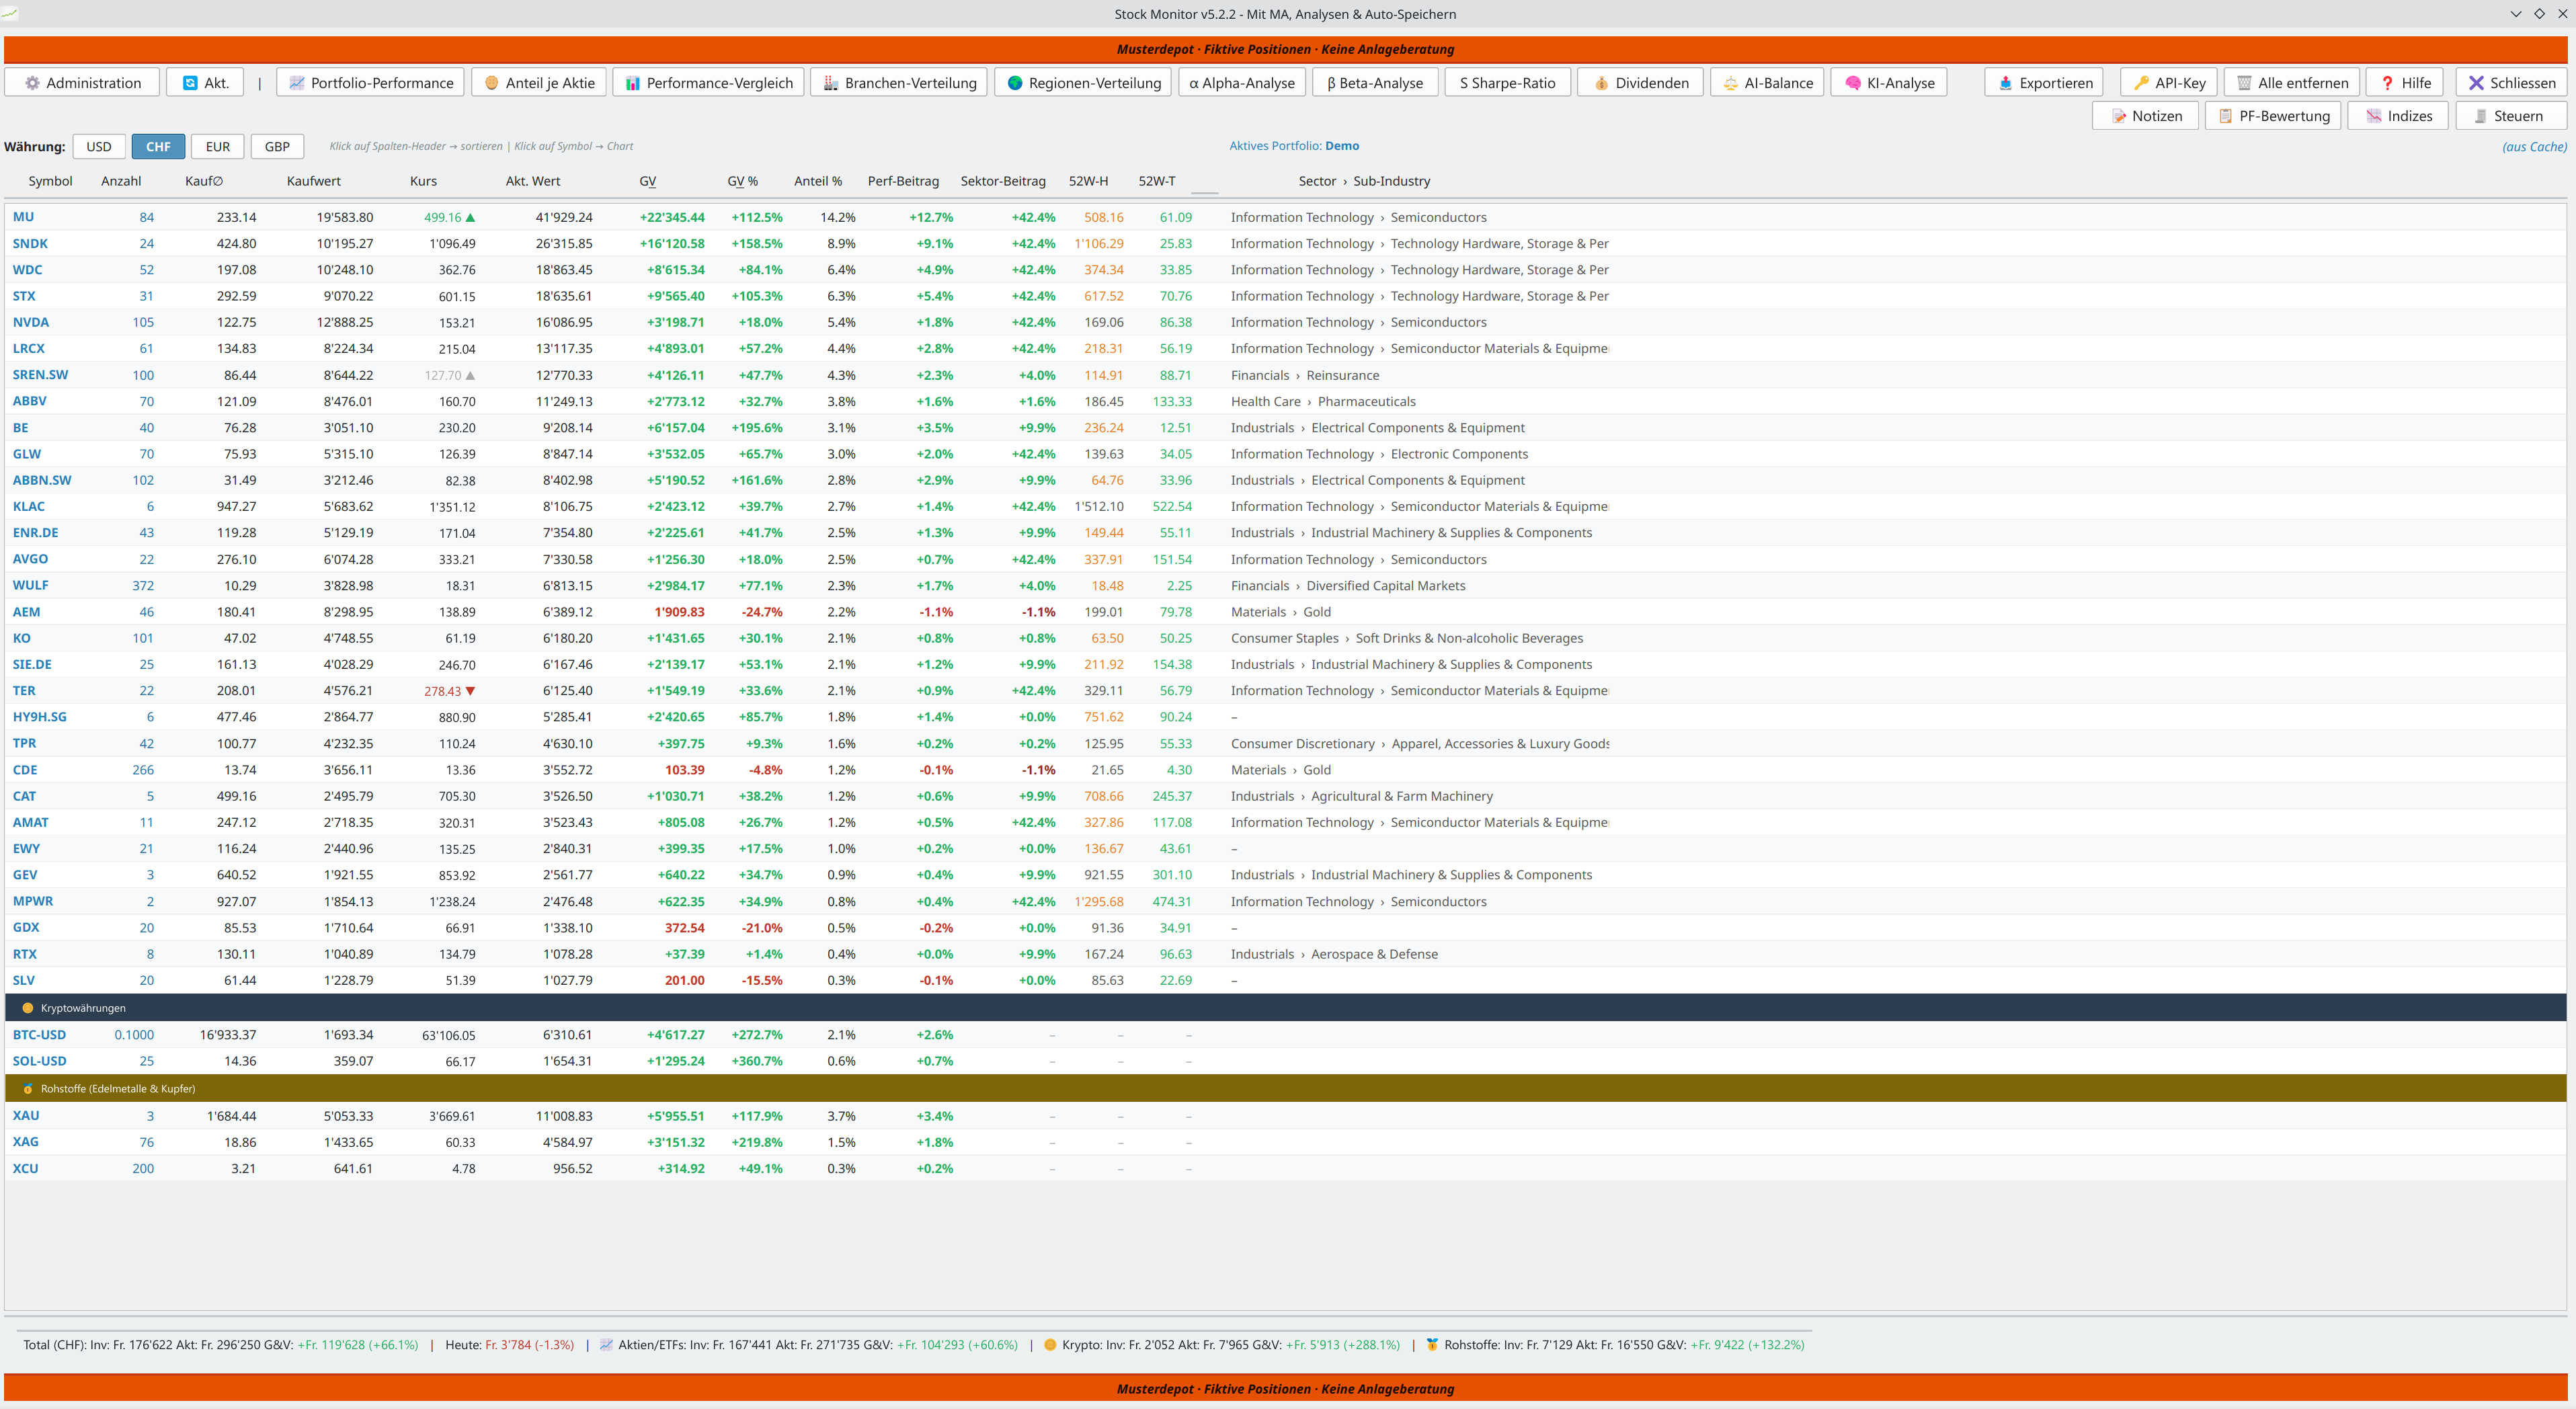Maximize the Stock Monitor window
Screen dimensions: 2576x1409
tap(2539, 14)
